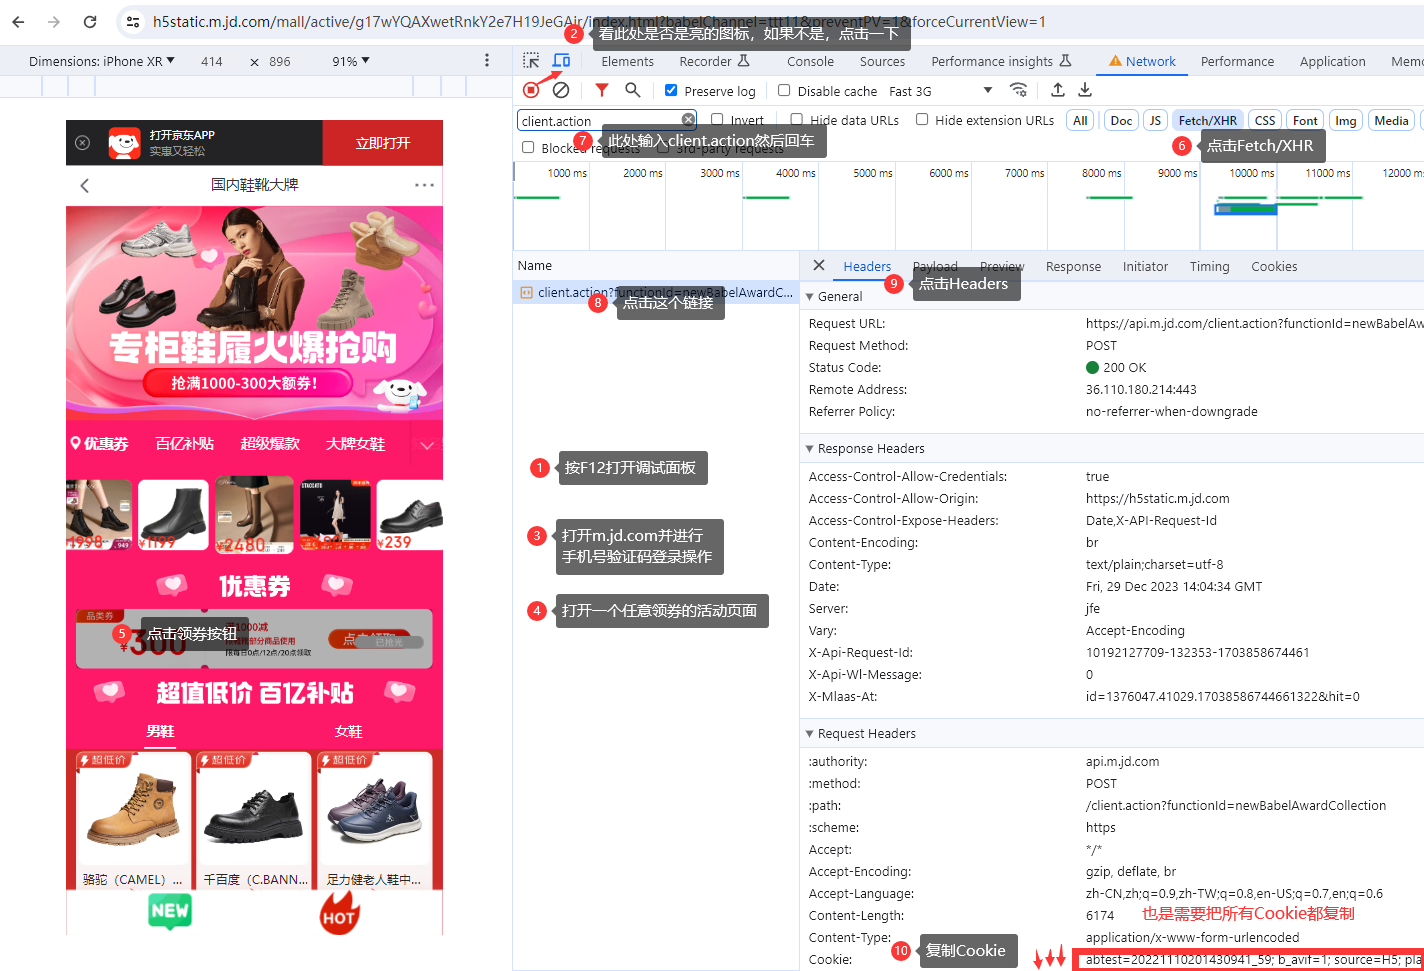Screen dimensions: 1424x971
Task: Select the client.action request row
Action: (656, 292)
